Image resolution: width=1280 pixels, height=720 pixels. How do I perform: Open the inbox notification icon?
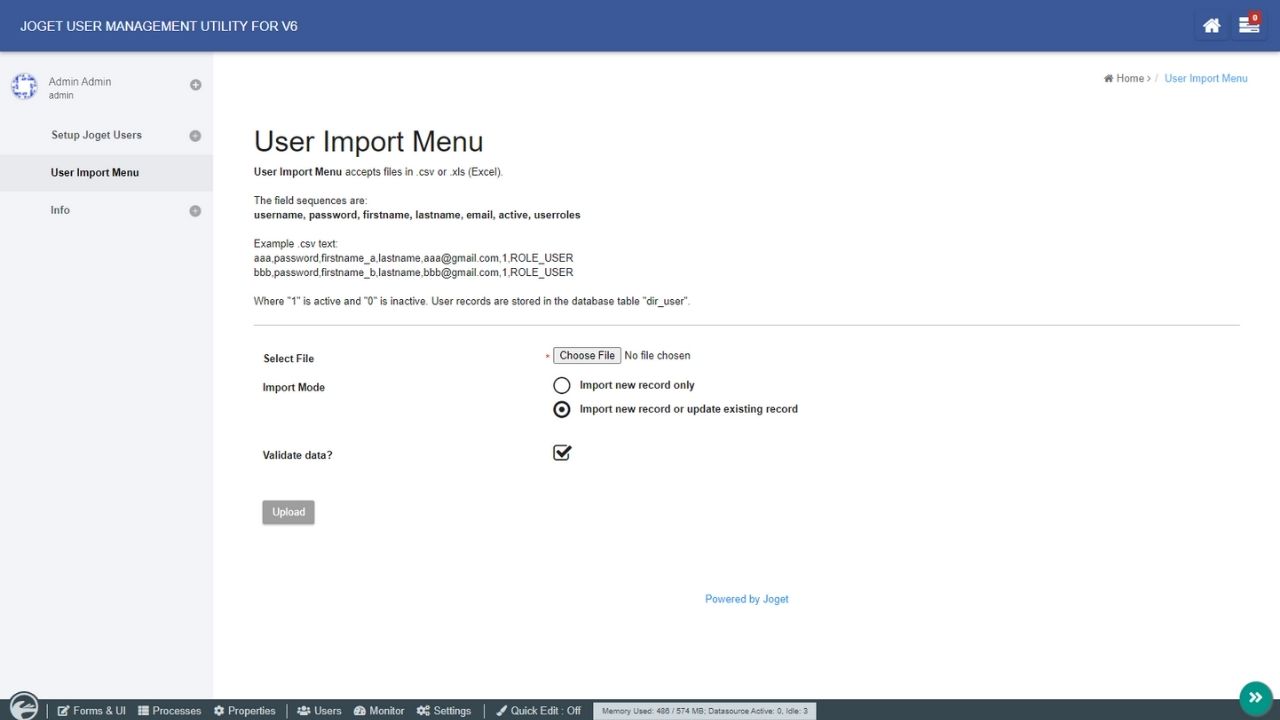pyautogui.click(x=1248, y=26)
